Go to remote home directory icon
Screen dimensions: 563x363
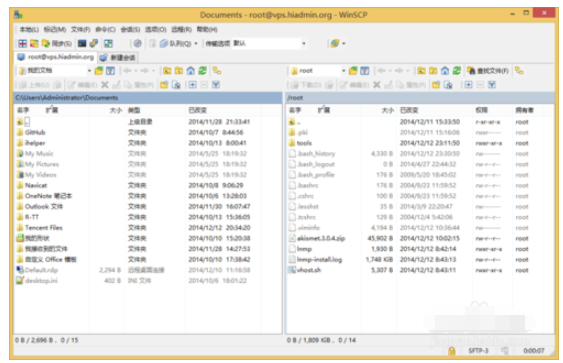click(x=445, y=71)
